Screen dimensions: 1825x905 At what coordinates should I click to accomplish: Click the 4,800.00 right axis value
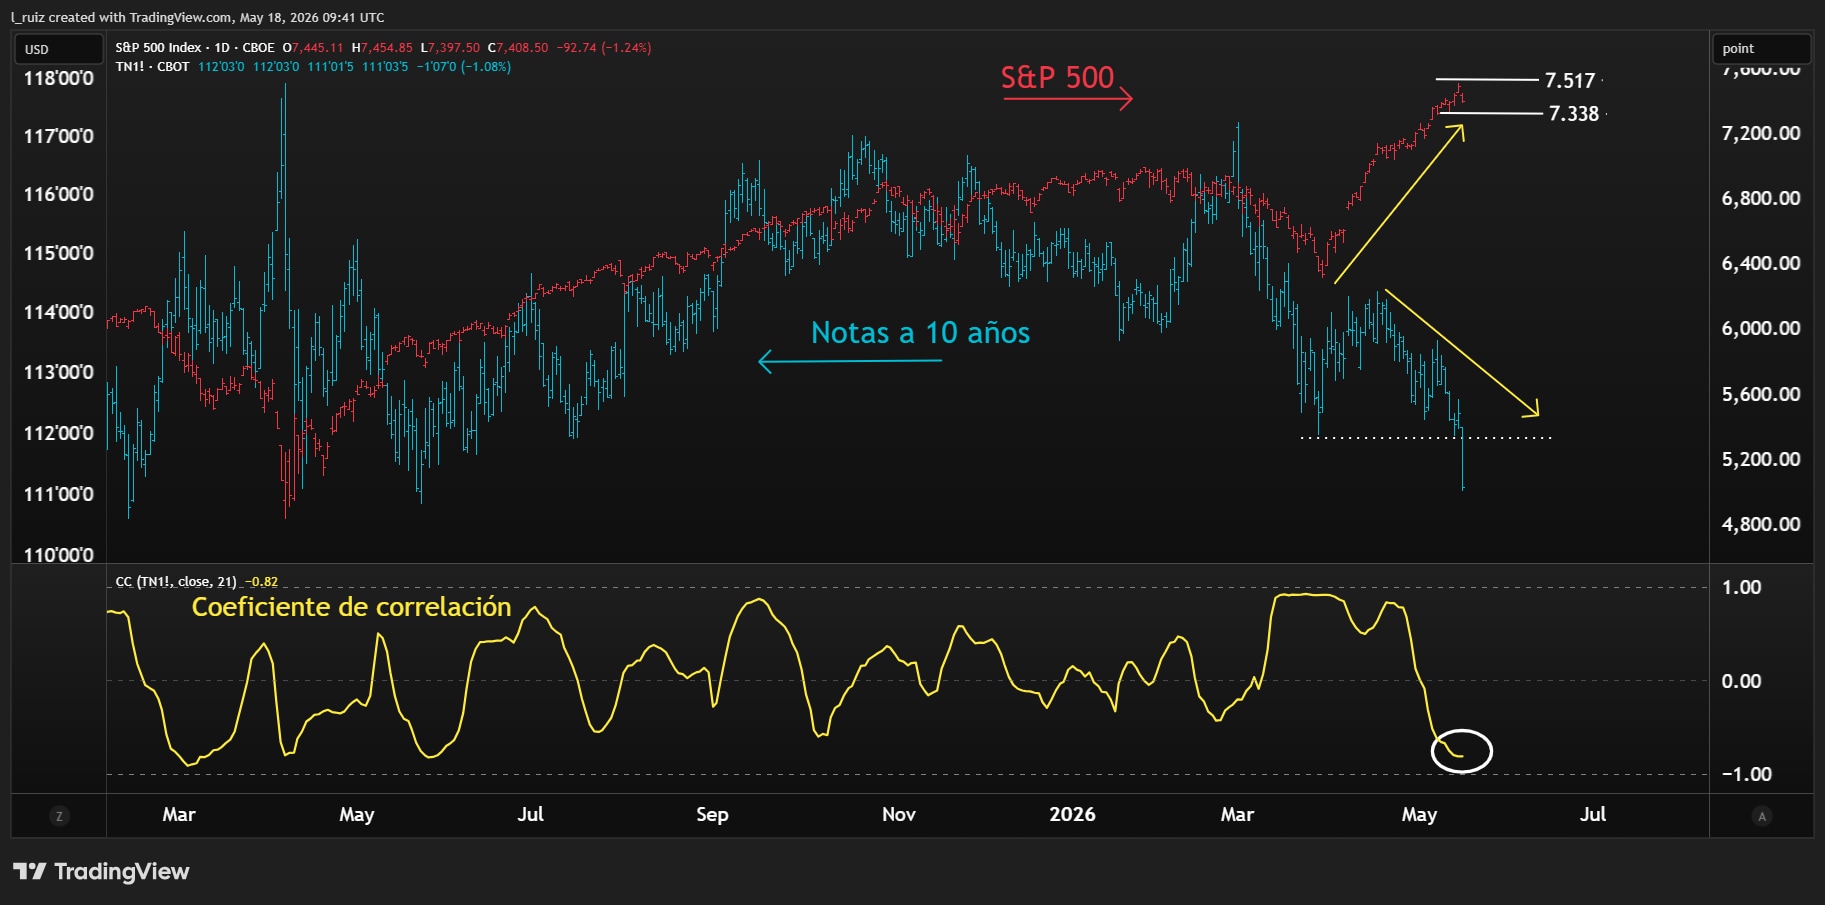pyautogui.click(x=1761, y=524)
